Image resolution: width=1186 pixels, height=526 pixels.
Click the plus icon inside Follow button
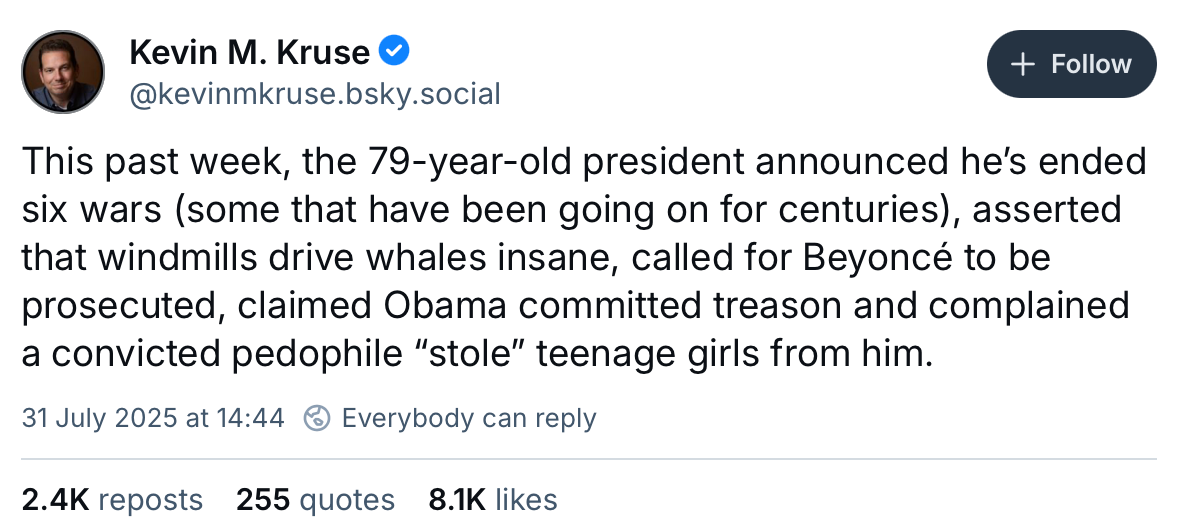(1022, 65)
